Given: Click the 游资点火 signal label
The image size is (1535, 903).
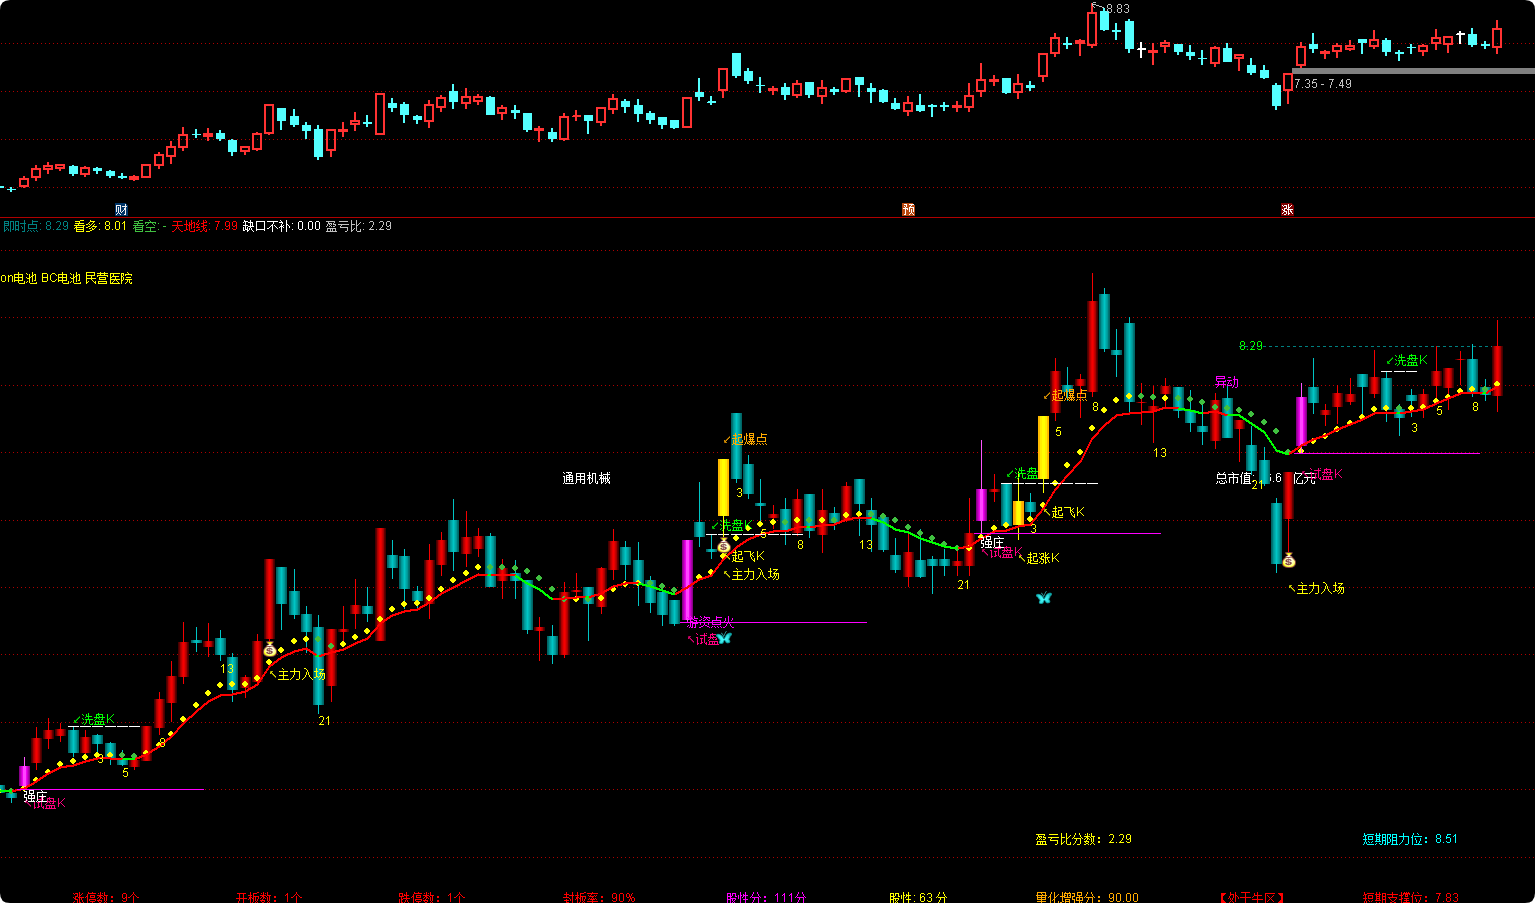Looking at the screenshot, I should pos(710,622).
